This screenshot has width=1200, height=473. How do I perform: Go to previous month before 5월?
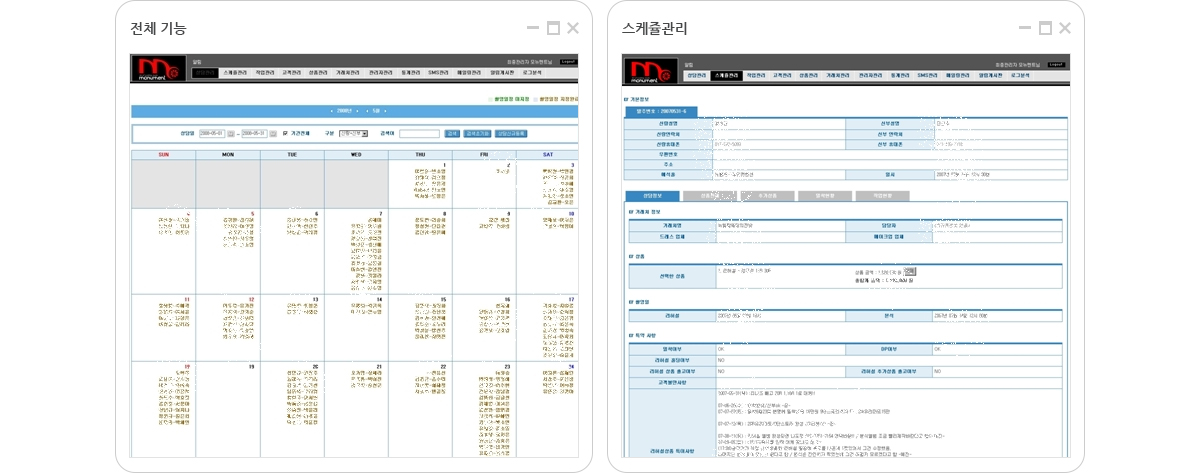click(367, 111)
